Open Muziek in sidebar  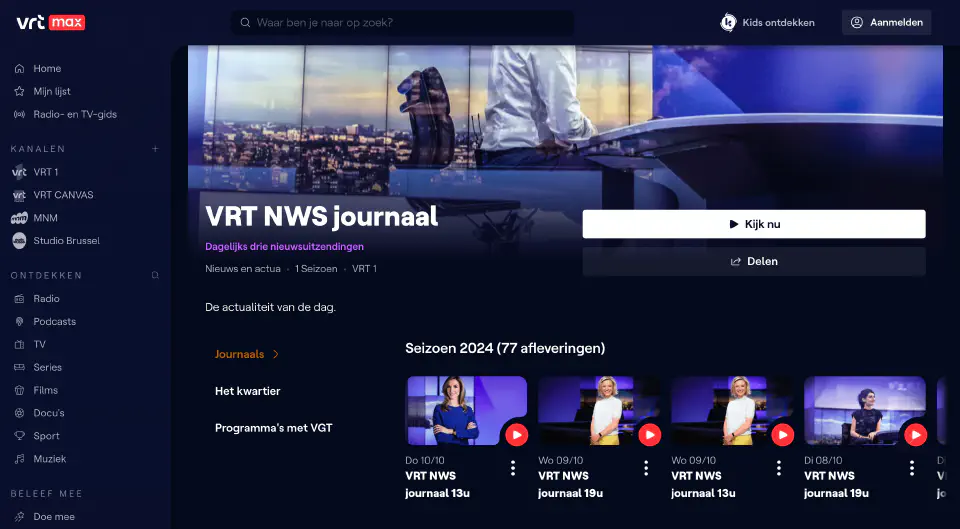pyautogui.click(x=40, y=459)
